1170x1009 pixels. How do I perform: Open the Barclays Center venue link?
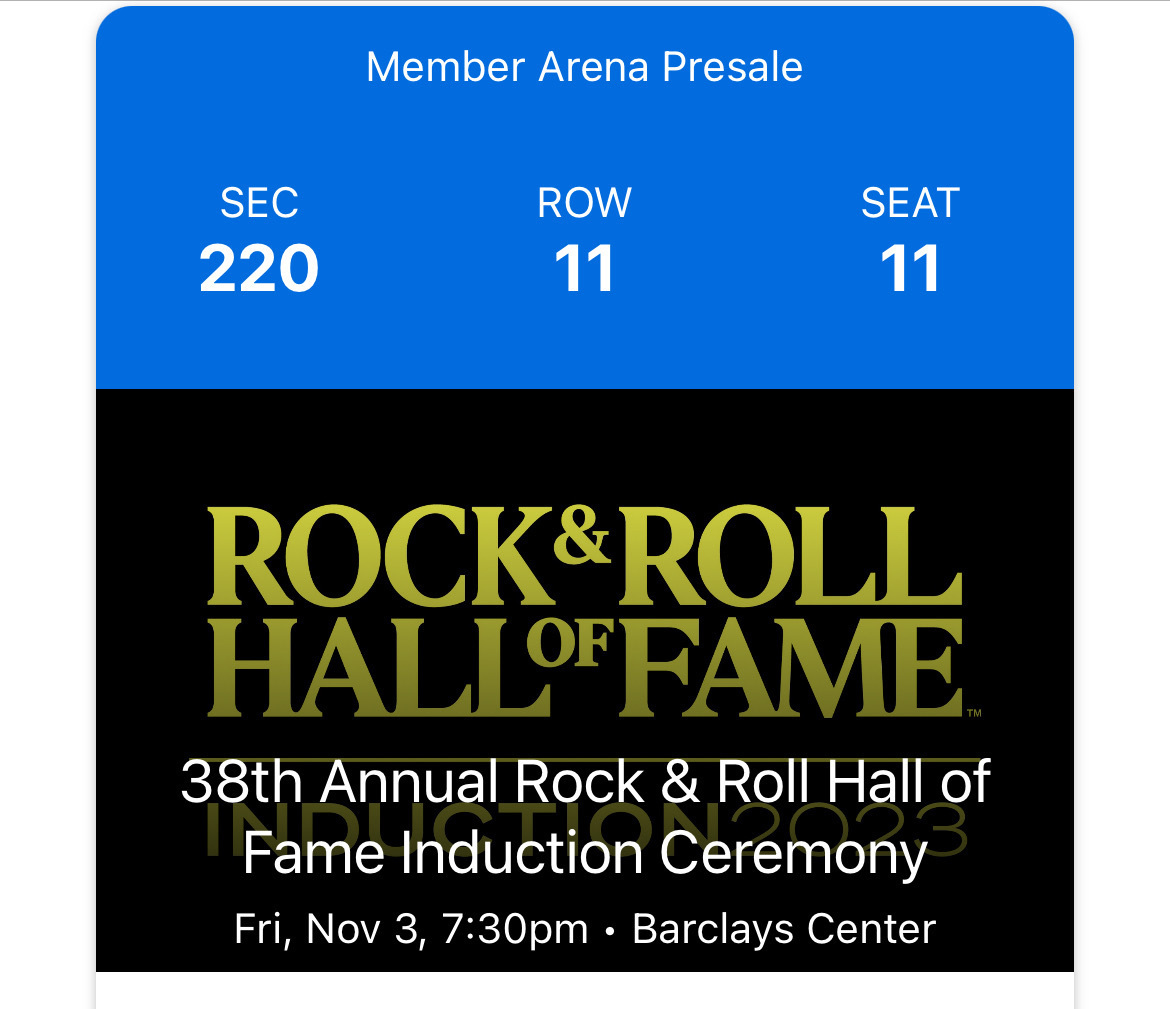tap(784, 929)
